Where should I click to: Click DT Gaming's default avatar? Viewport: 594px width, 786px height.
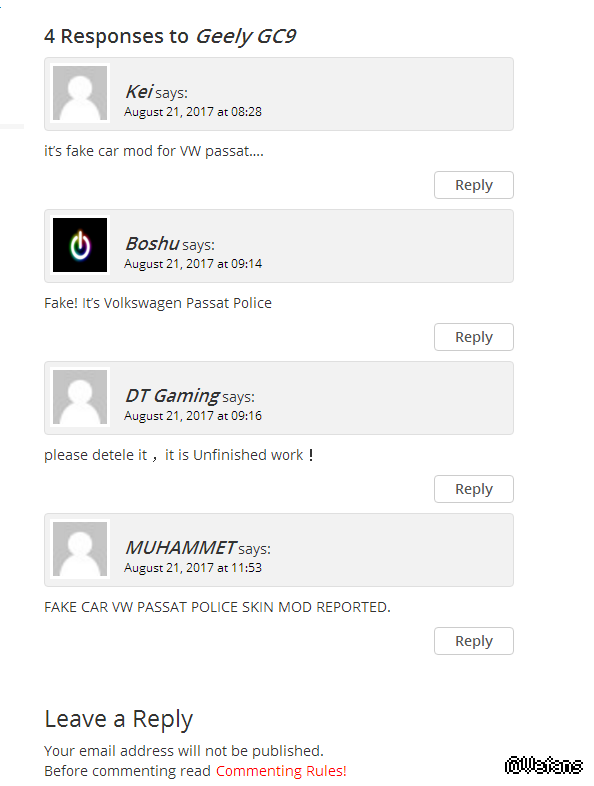tap(80, 397)
